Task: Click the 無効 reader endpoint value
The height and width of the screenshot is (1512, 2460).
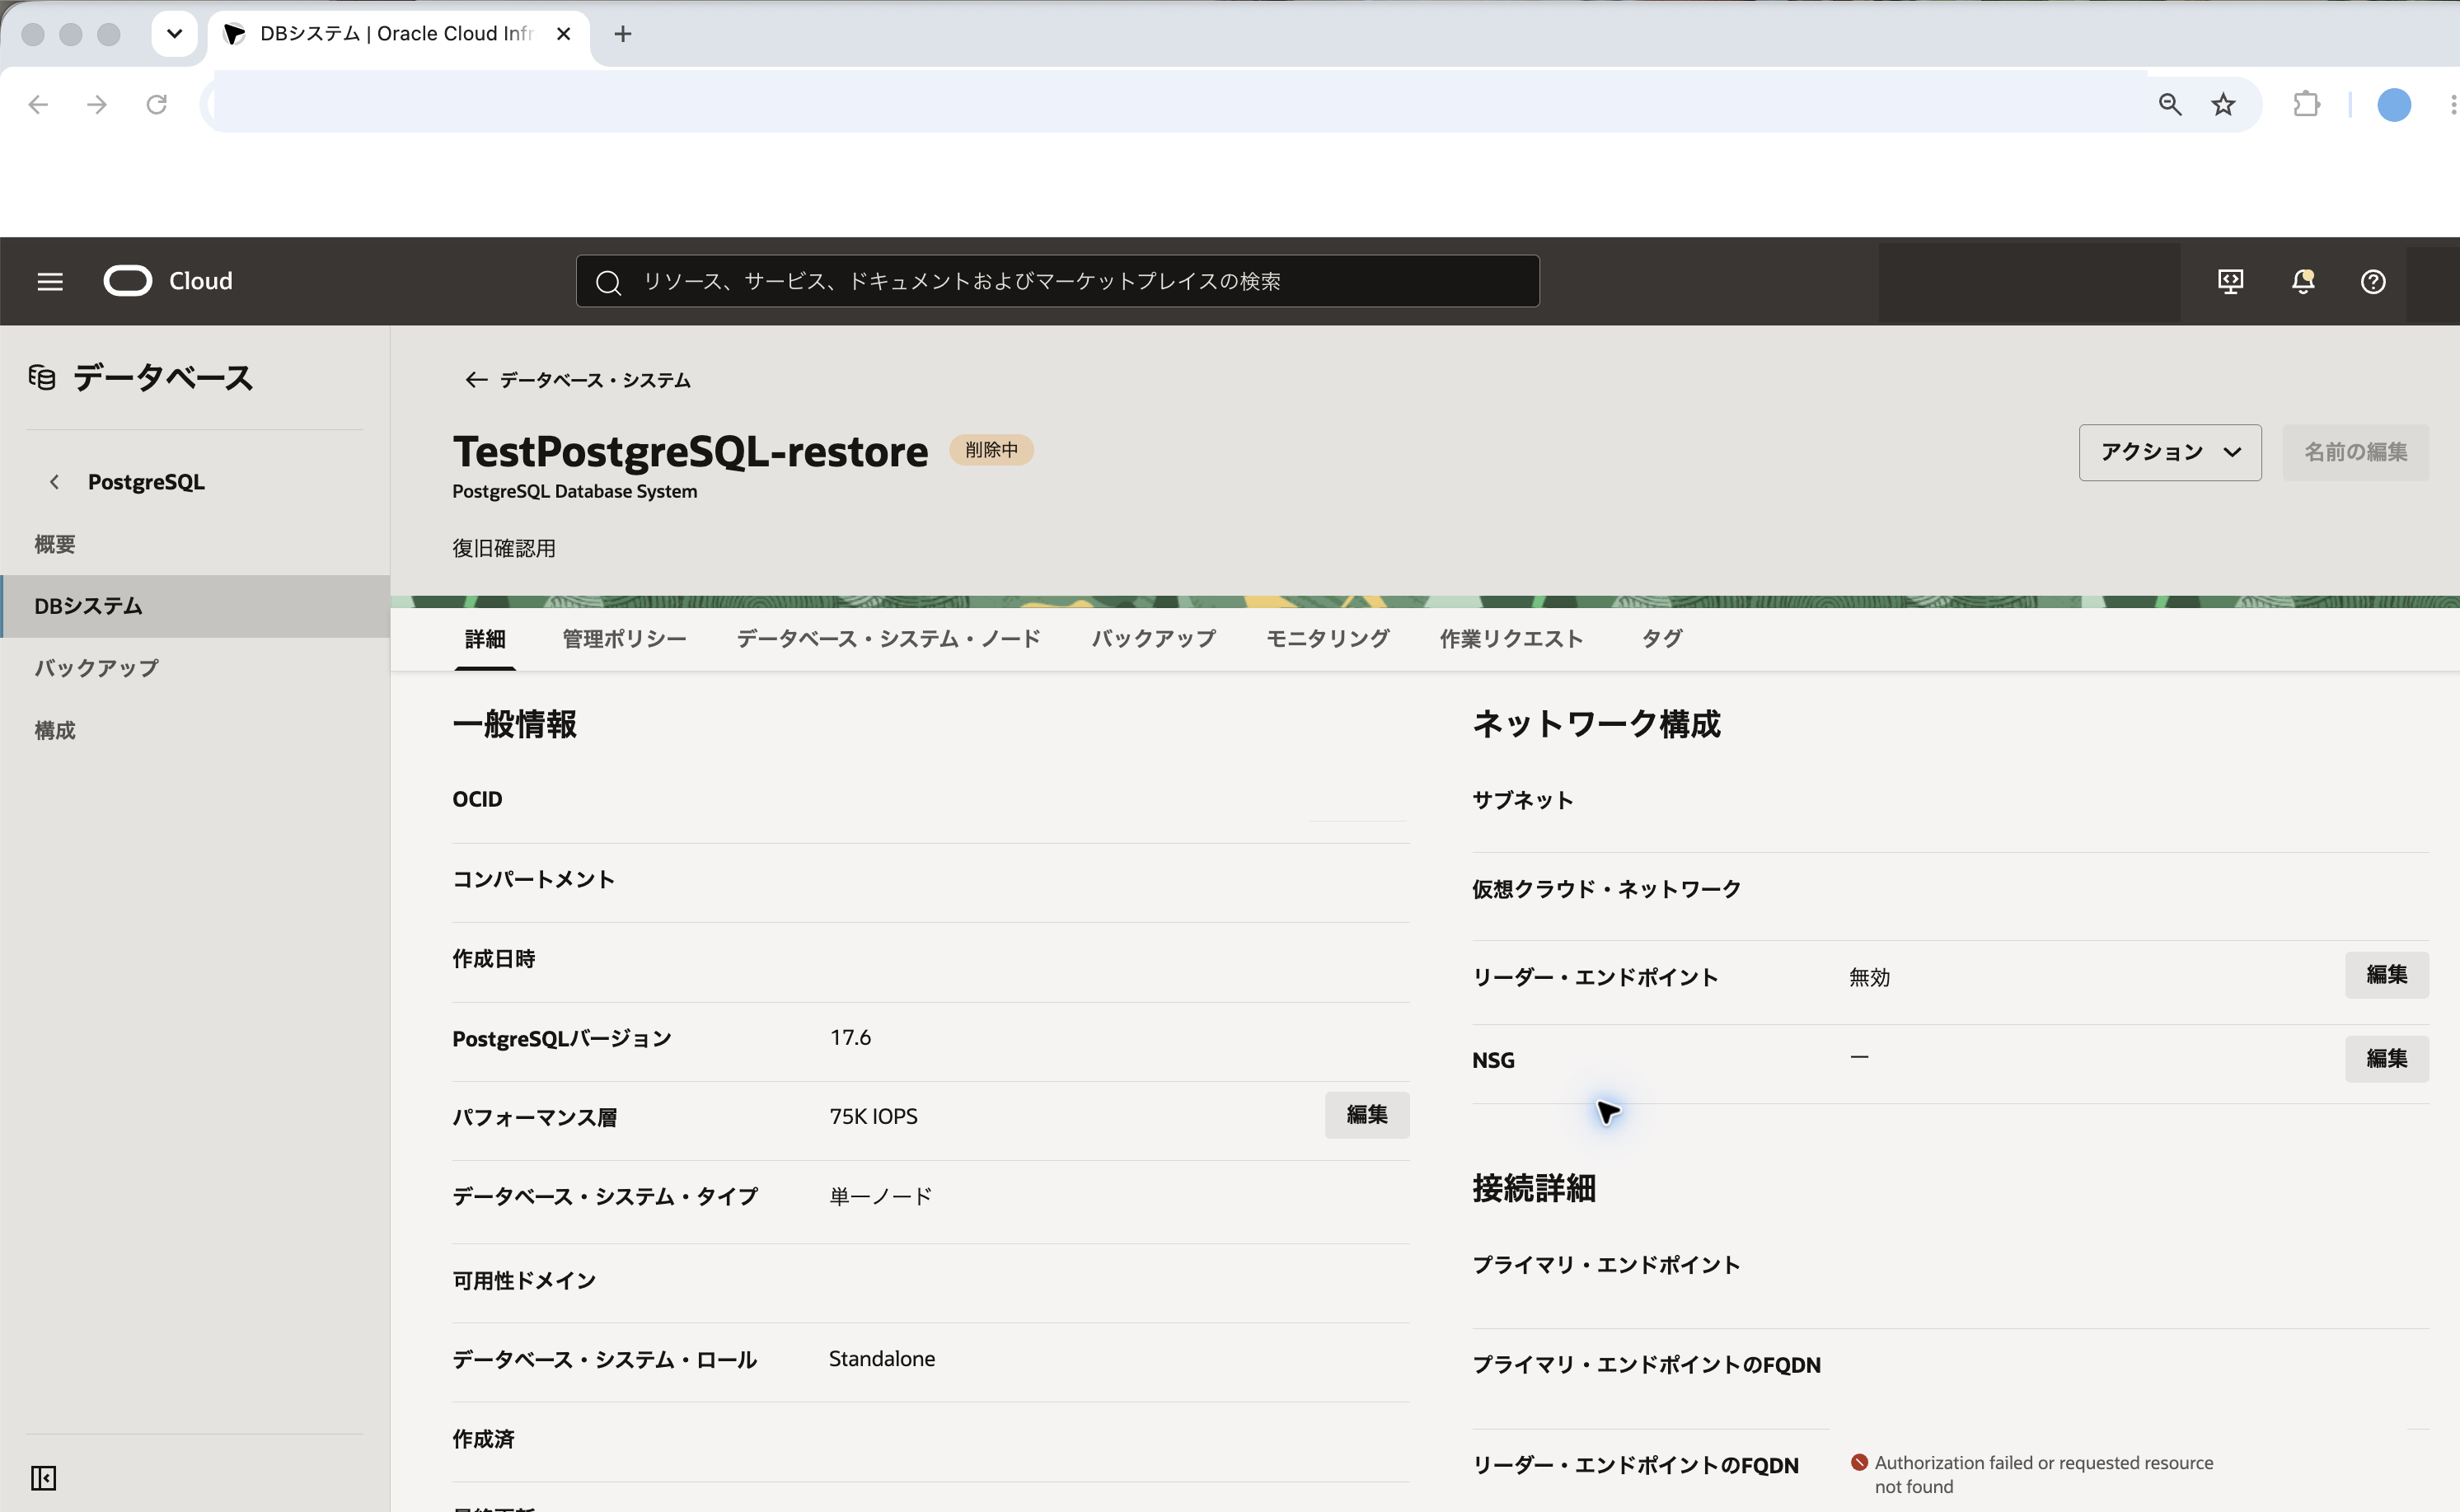Action: 1869,977
